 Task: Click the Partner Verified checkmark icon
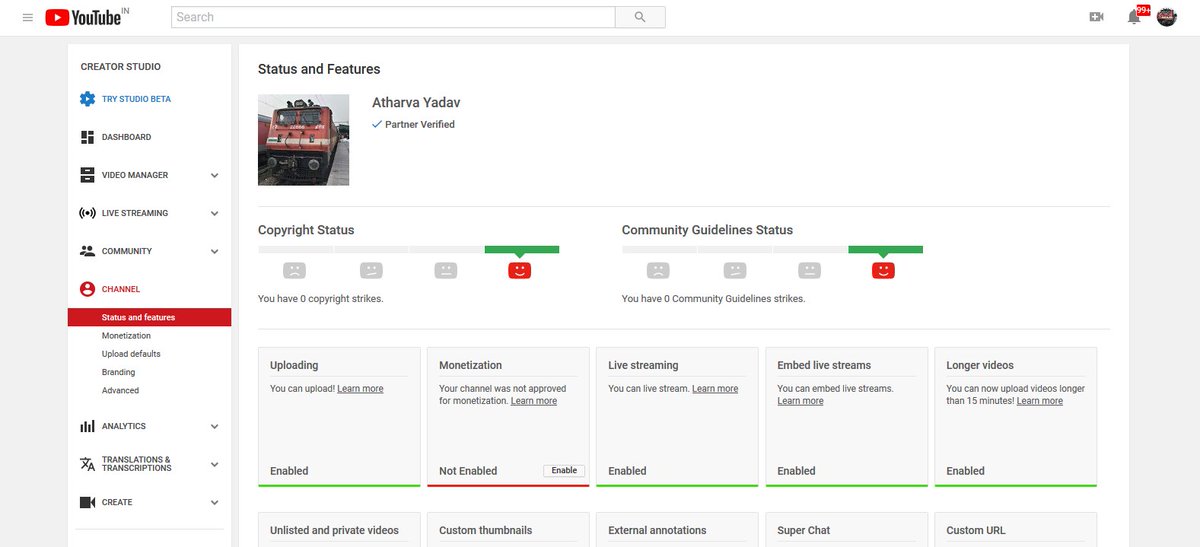(377, 124)
